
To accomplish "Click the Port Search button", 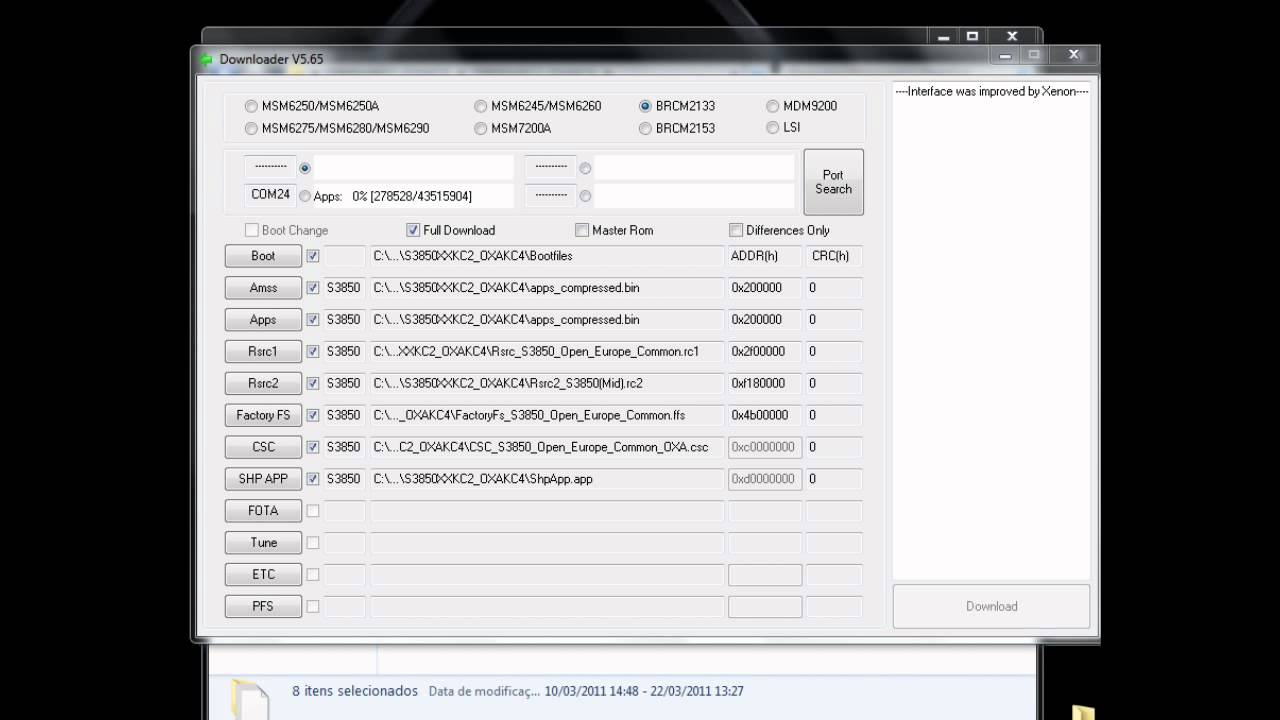I will pyautogui.click(x=833, y=182).
